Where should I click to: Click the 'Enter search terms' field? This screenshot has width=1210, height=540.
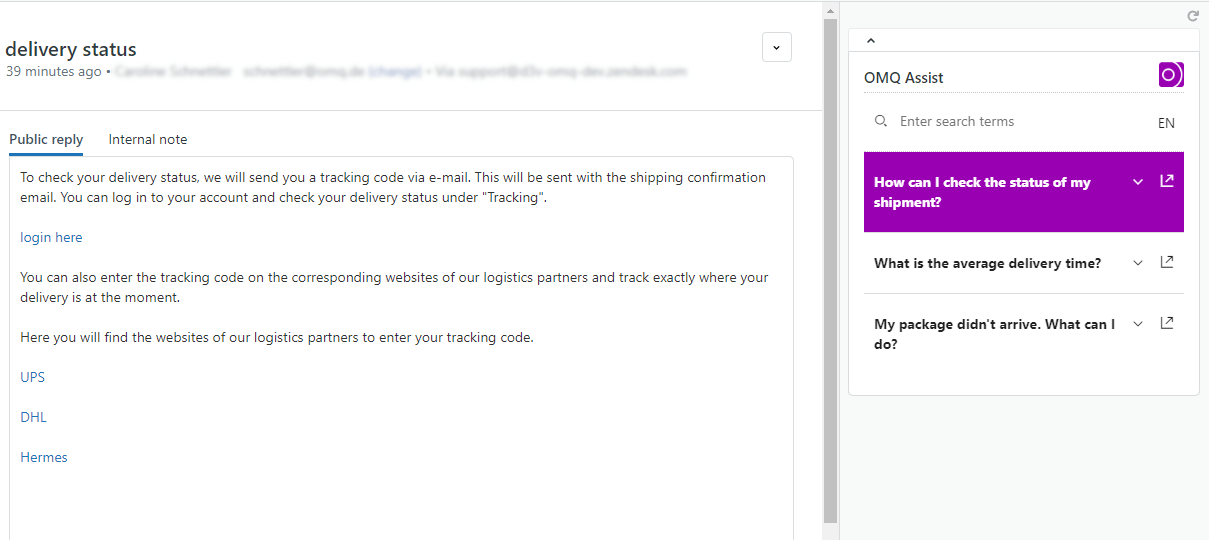(x=1010, y=122)
